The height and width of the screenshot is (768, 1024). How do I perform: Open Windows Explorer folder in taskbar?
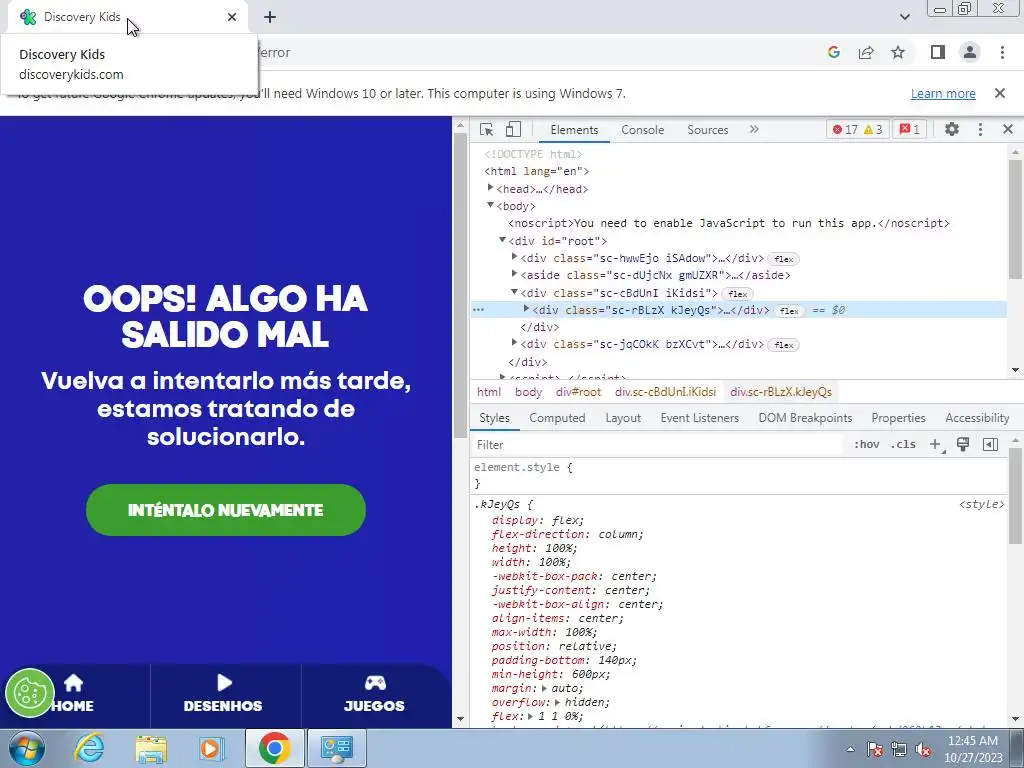151,748
